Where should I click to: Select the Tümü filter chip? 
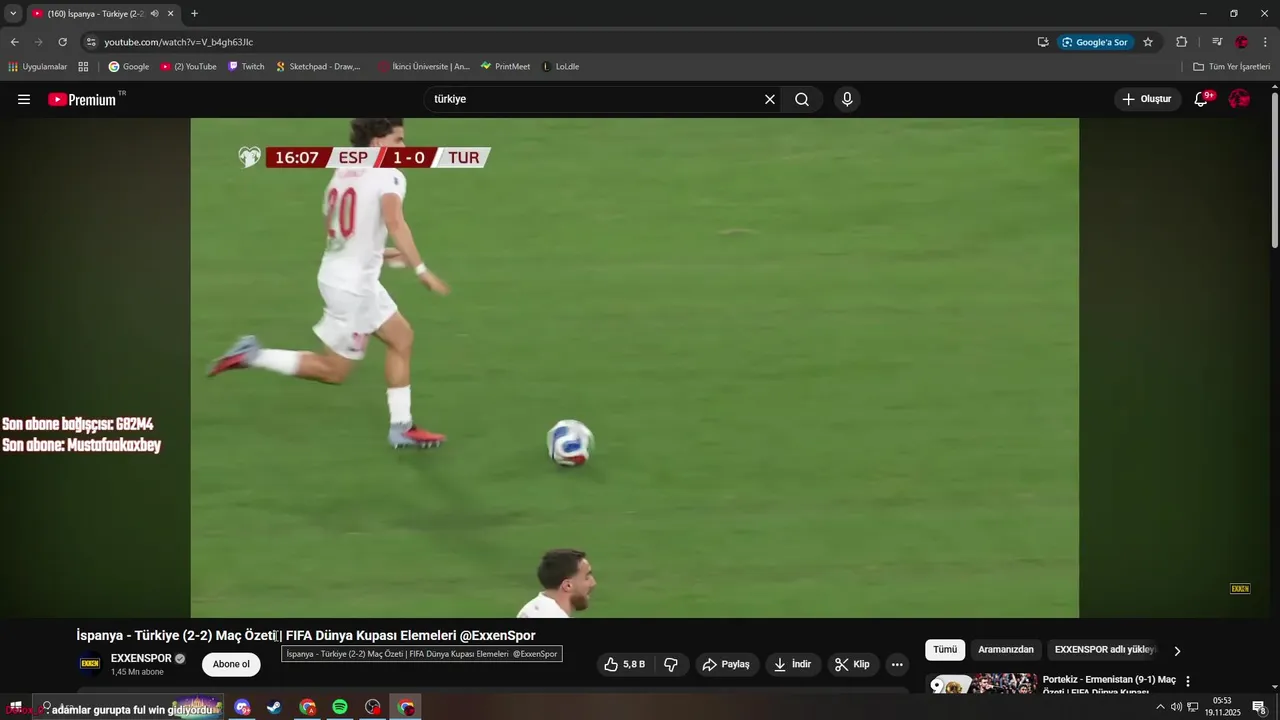[x=945, y=650]
